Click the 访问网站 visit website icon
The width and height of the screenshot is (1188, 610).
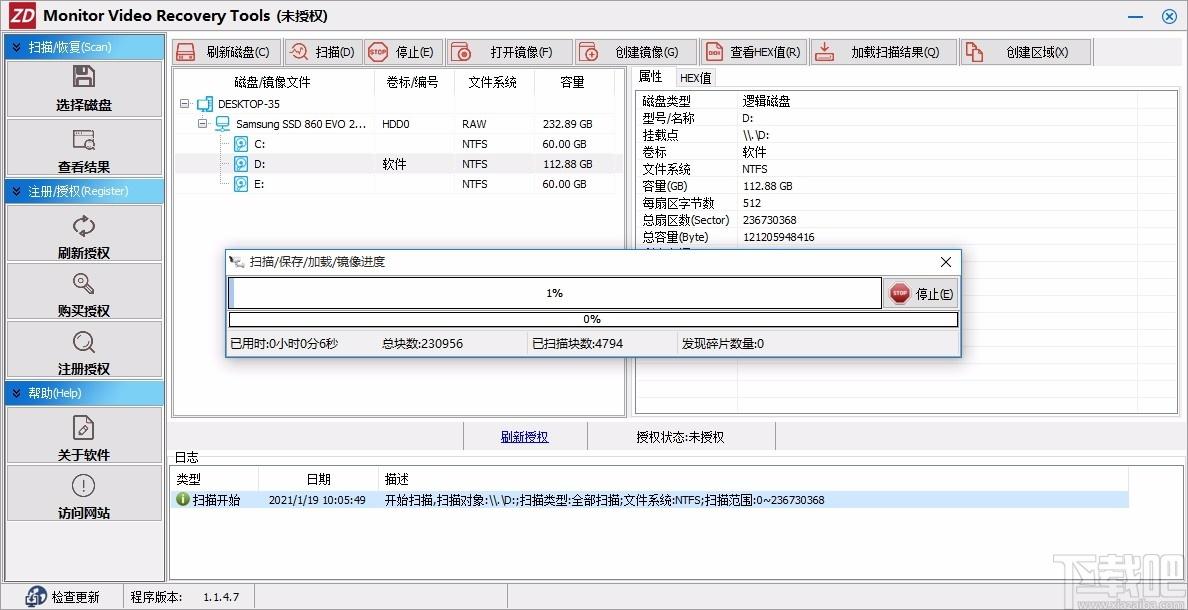(x=84, y=486)
